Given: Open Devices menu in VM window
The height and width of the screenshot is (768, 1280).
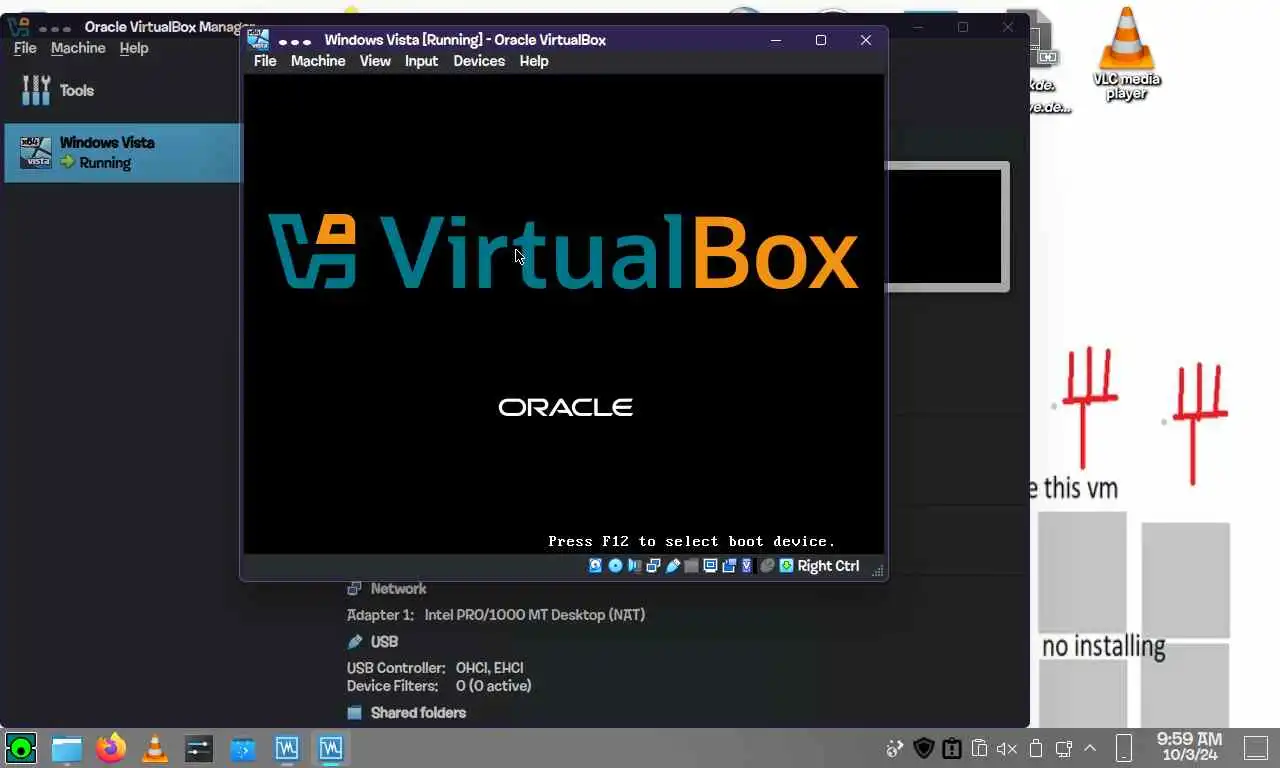Looking at the screenshot, I should pos(479,61).
